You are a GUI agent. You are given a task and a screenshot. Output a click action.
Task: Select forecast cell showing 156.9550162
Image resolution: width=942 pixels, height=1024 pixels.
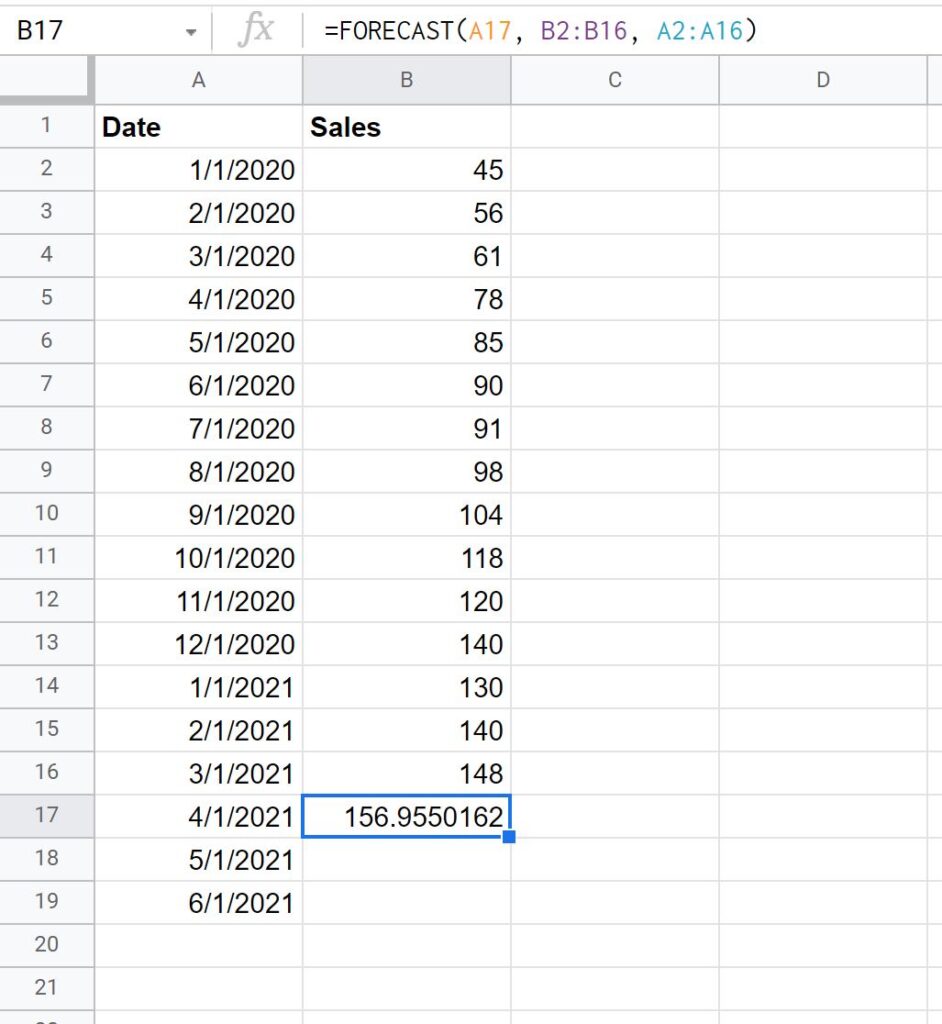click(x=406, y=816)
